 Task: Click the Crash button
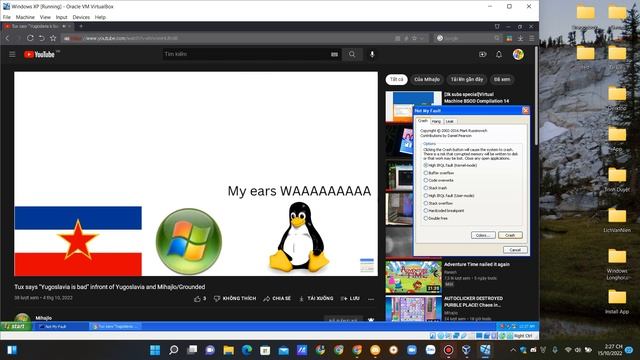tap(510, 236)
